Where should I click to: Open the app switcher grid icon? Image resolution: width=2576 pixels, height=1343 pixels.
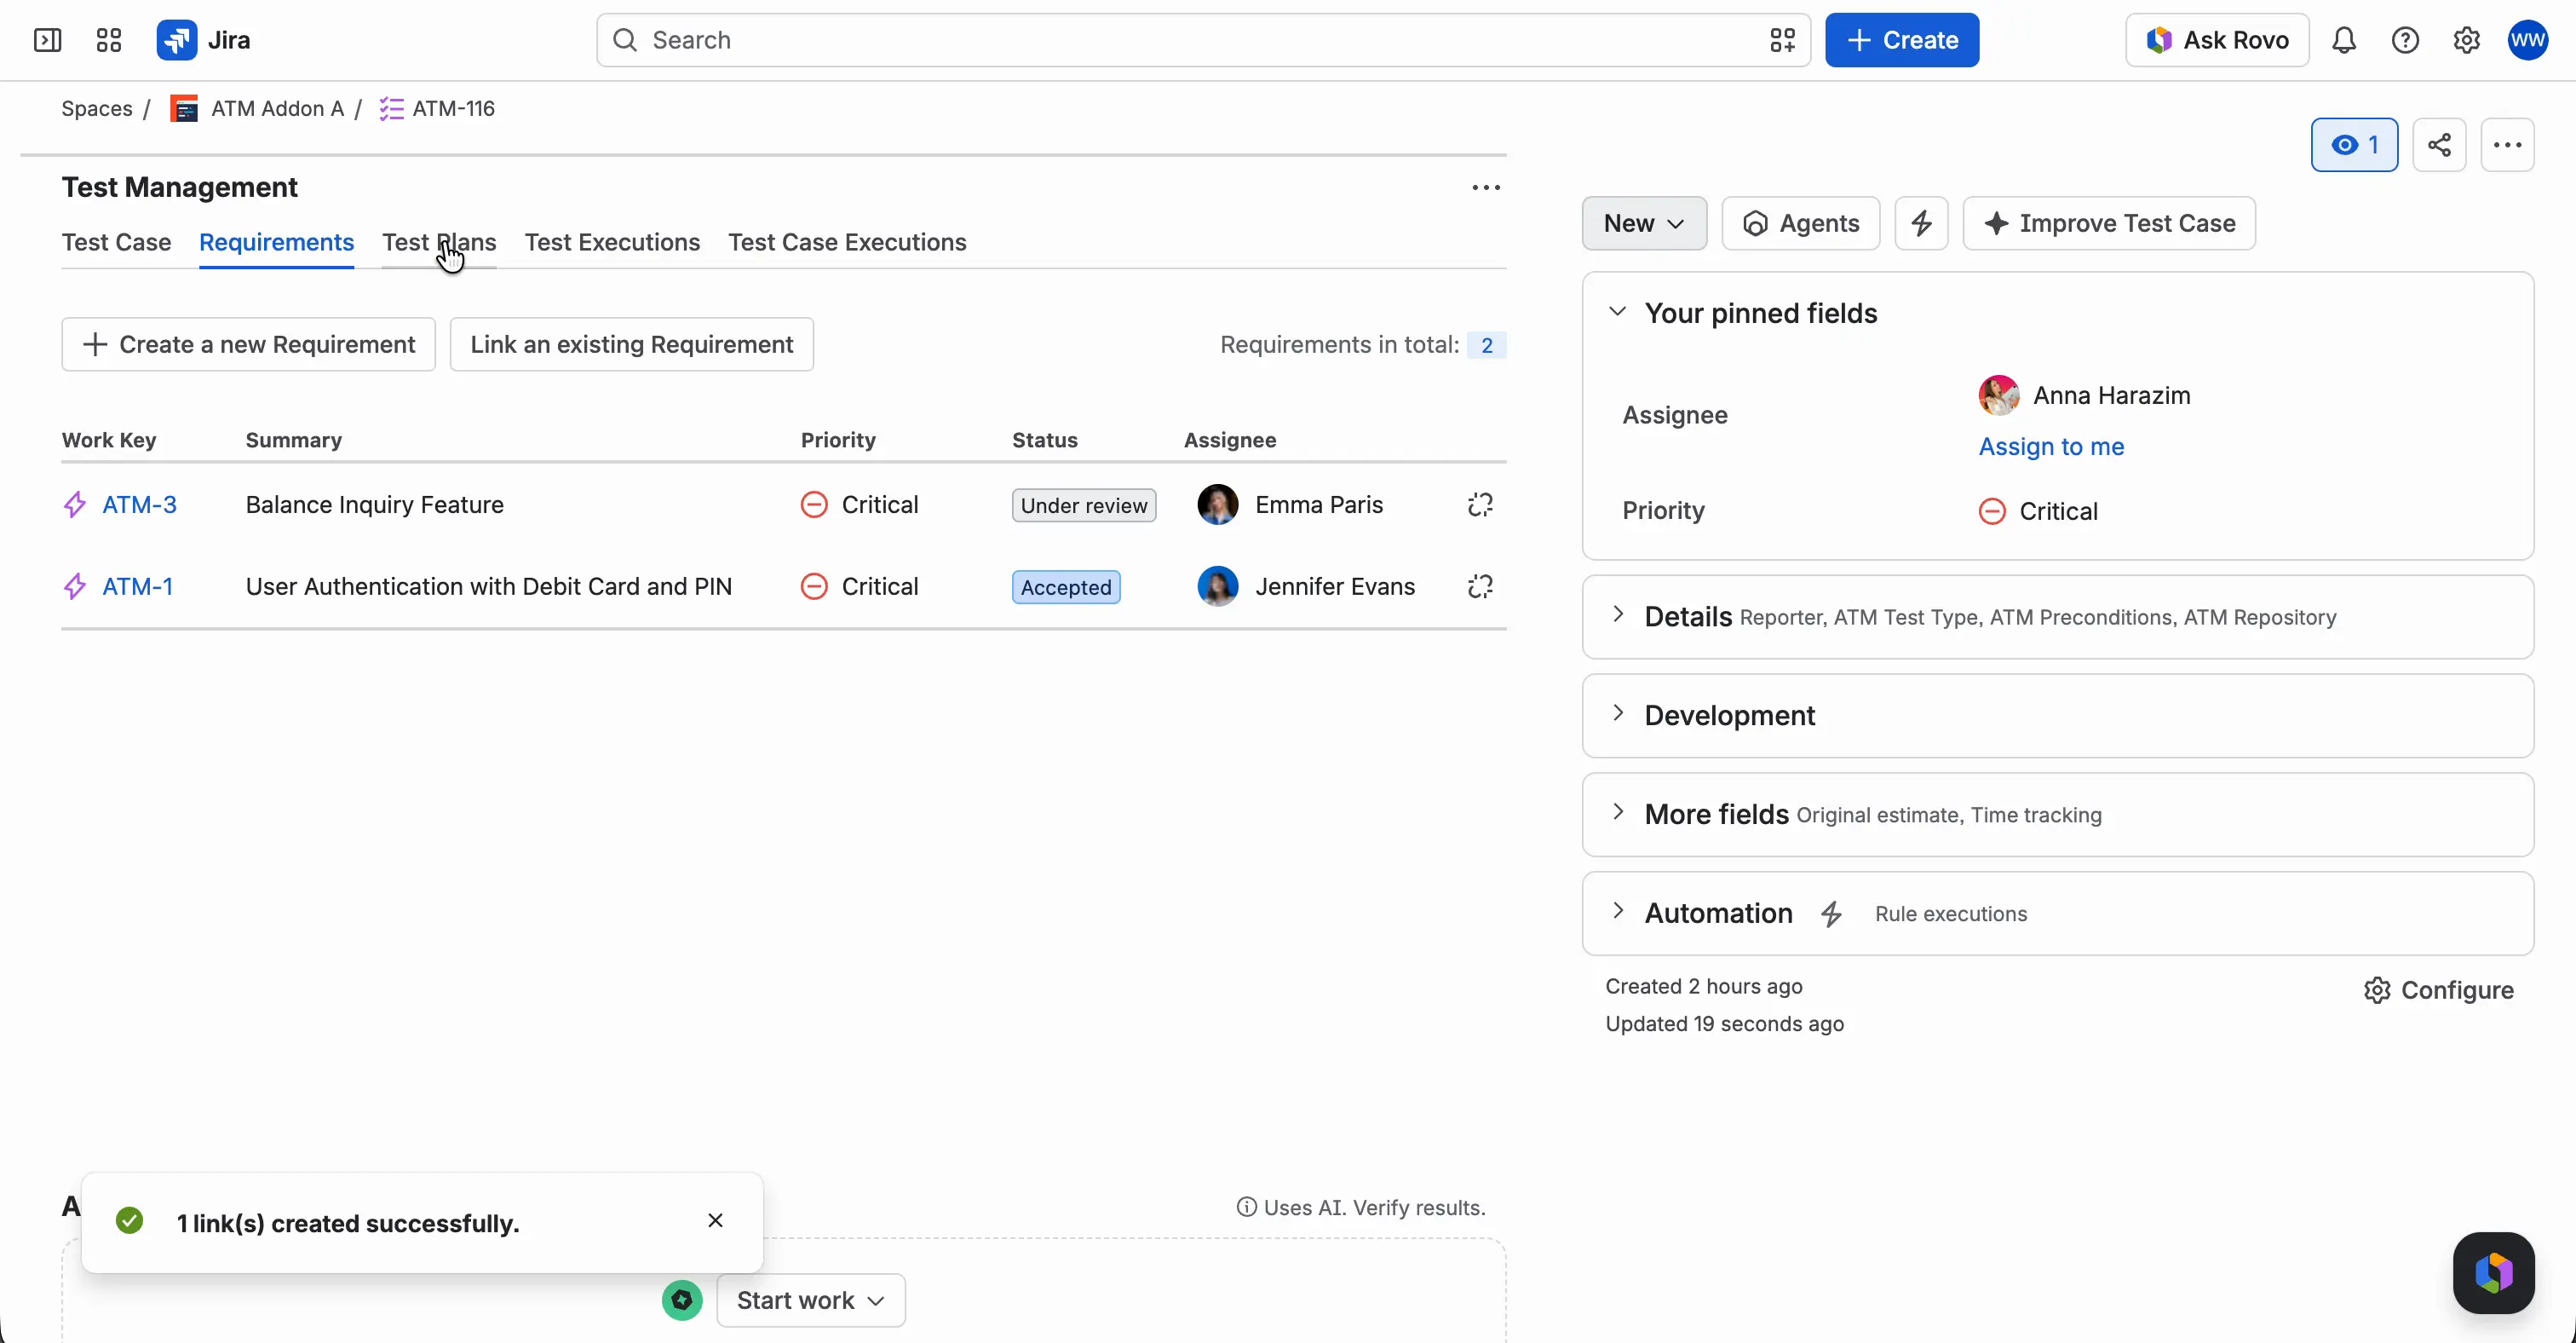pos(109,40)
